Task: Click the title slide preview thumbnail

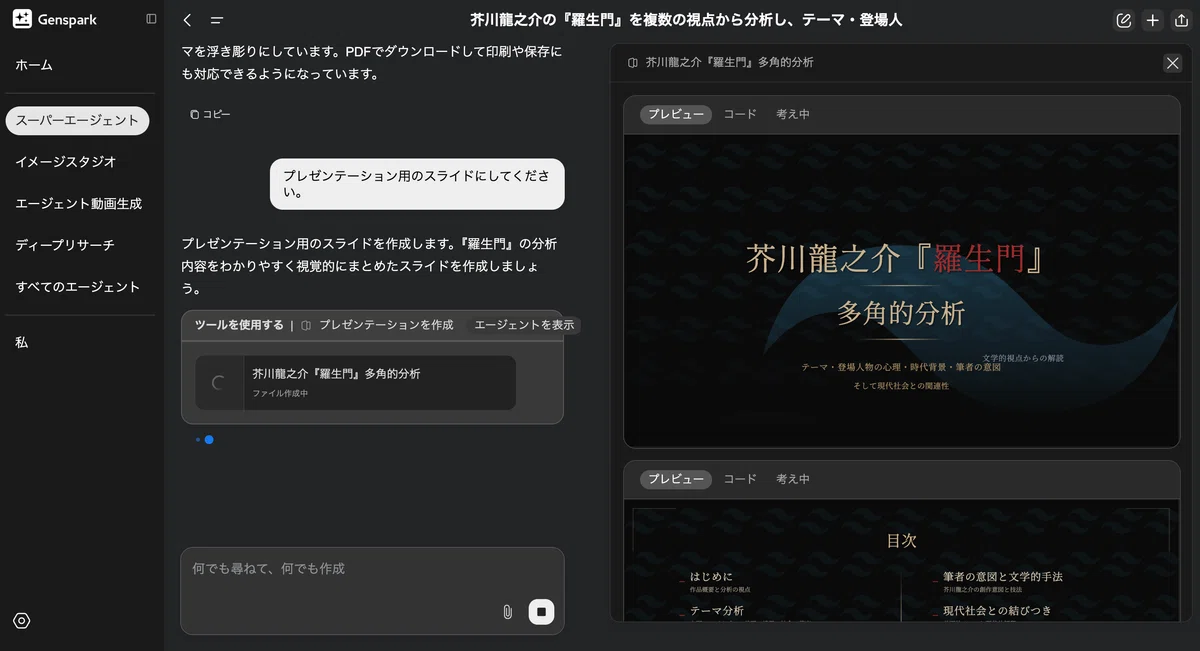Action: point(902,291)
